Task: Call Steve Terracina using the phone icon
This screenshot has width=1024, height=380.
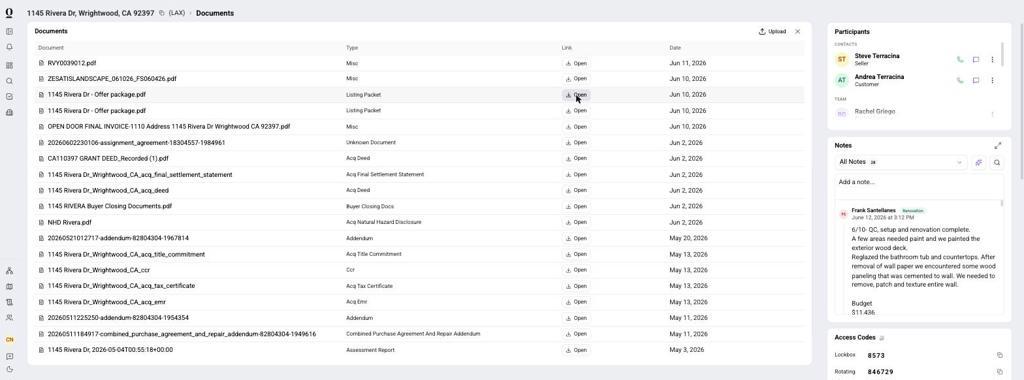Action: click(959, 59)
